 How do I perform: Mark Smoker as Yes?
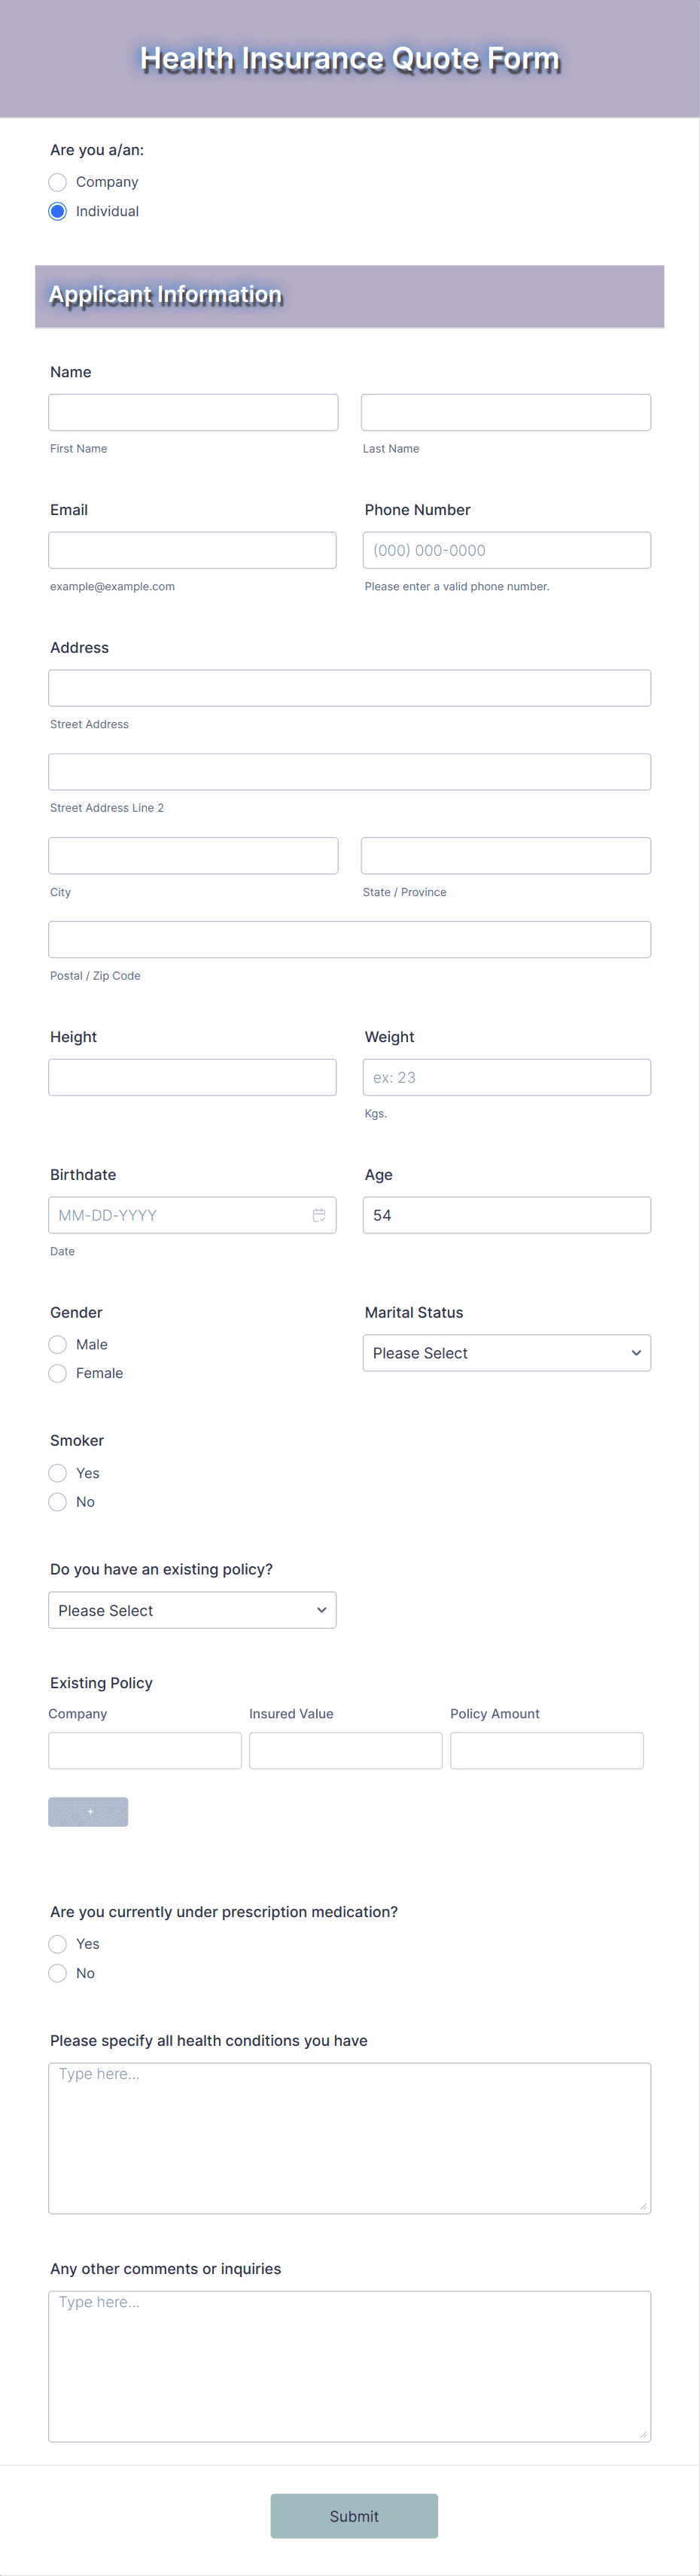pos(57,1473)
